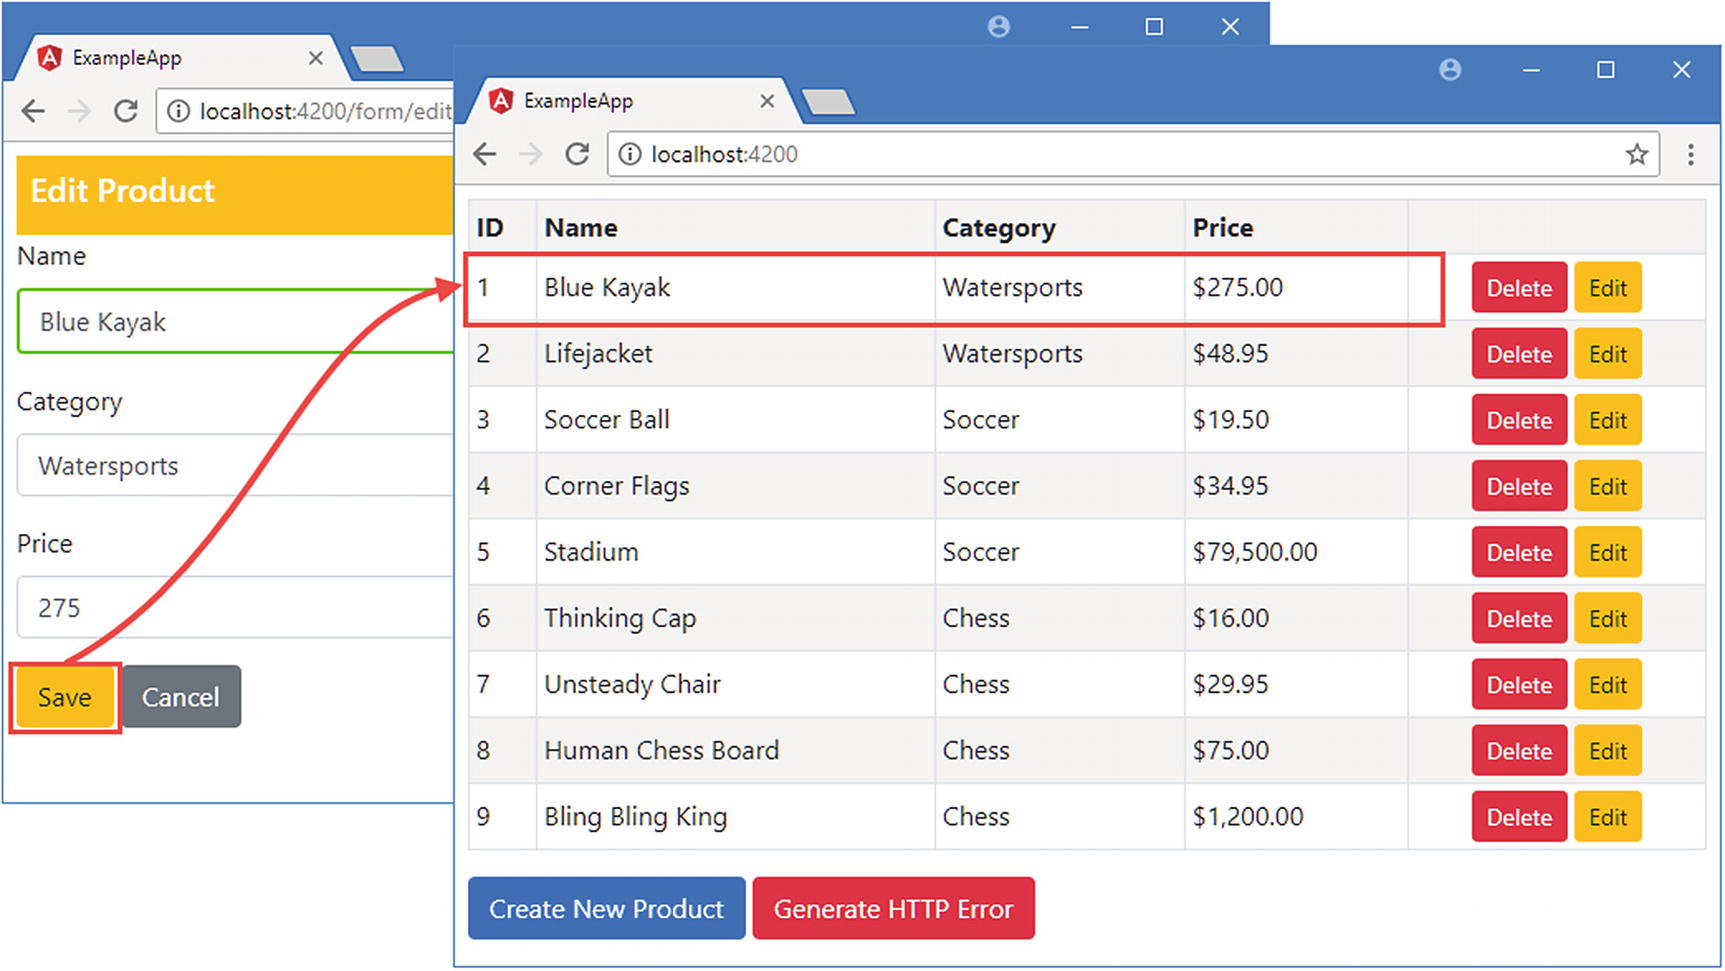Delete the Unsteady Chair product
The image size is (1725, 971).
(x=1519, y=685)
